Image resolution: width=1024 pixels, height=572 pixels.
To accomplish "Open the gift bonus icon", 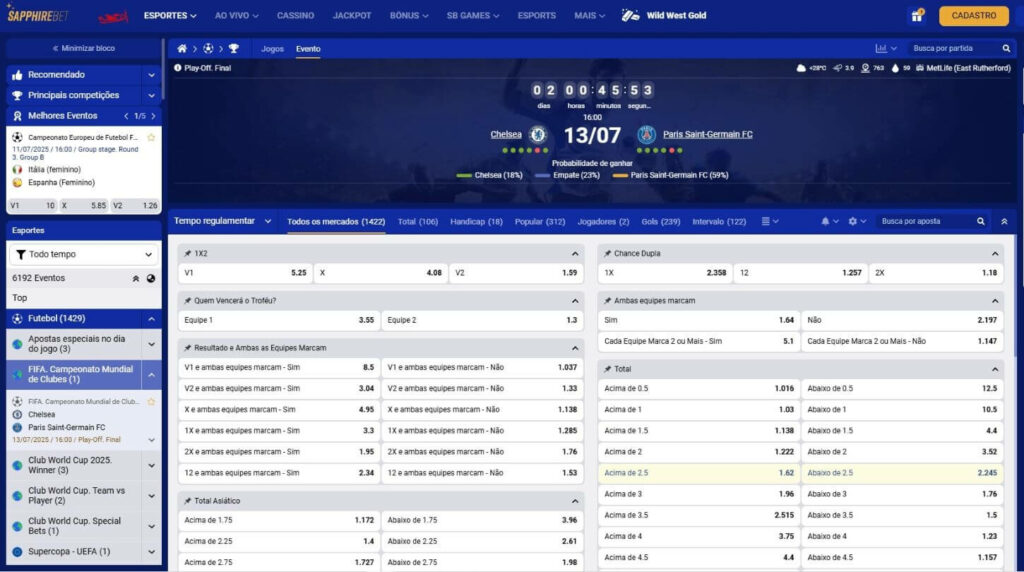I will pyautogui.click(x=917, y=15).
